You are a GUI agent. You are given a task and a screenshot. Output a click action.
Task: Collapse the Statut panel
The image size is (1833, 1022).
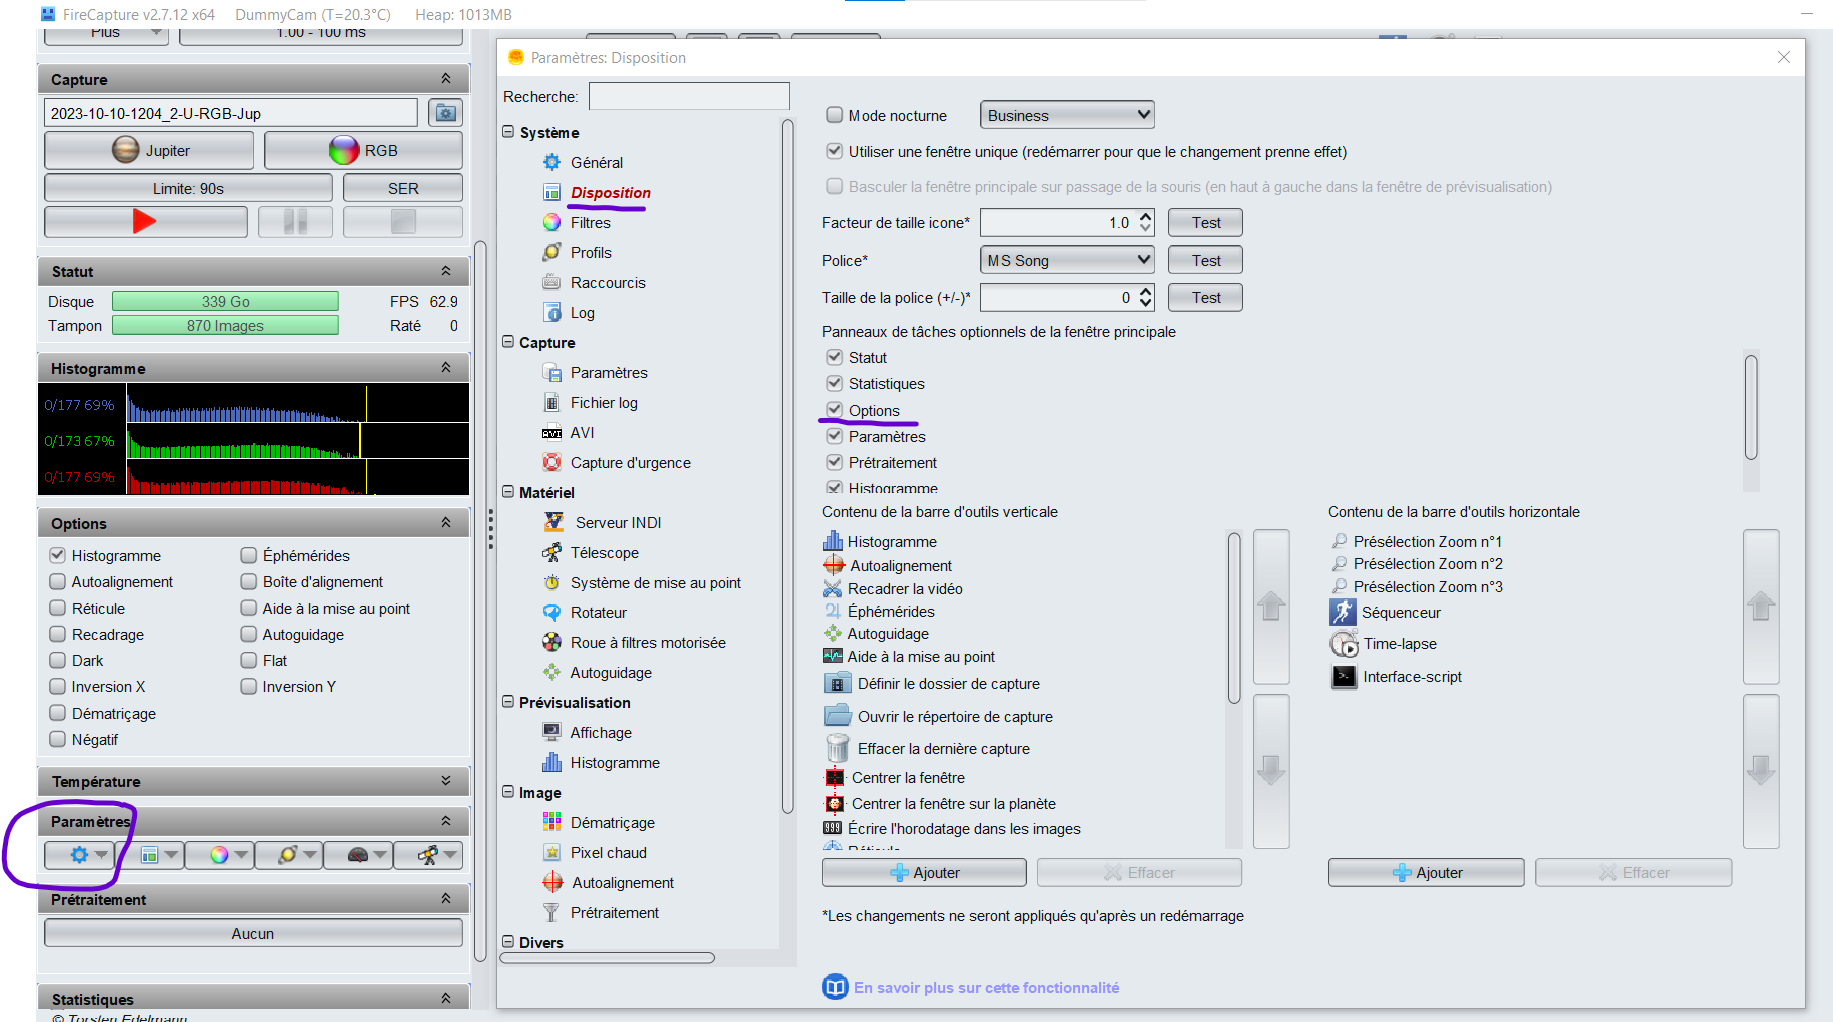click(446, 271)
